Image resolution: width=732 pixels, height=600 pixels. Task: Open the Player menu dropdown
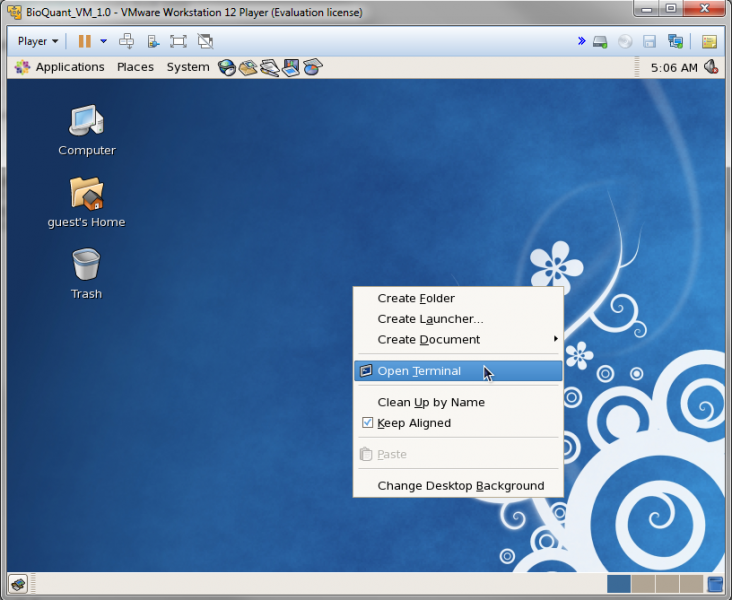click(x=38, y=42)
